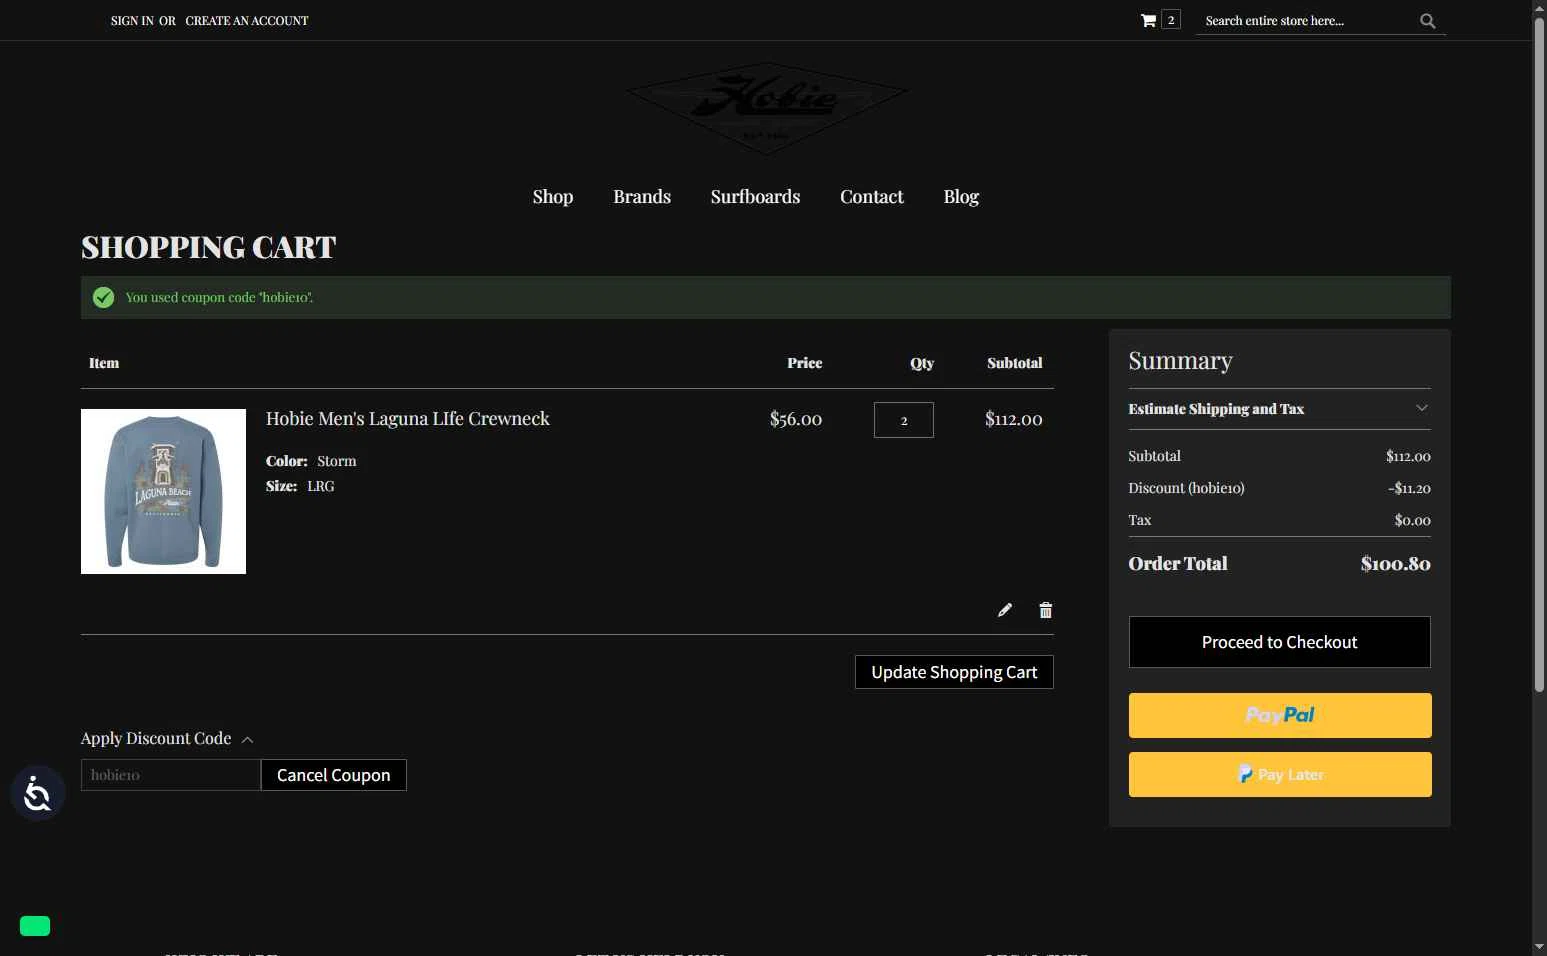
Task: Click the quantity input field
Action: pyautogui.click(x=904, y=420)
